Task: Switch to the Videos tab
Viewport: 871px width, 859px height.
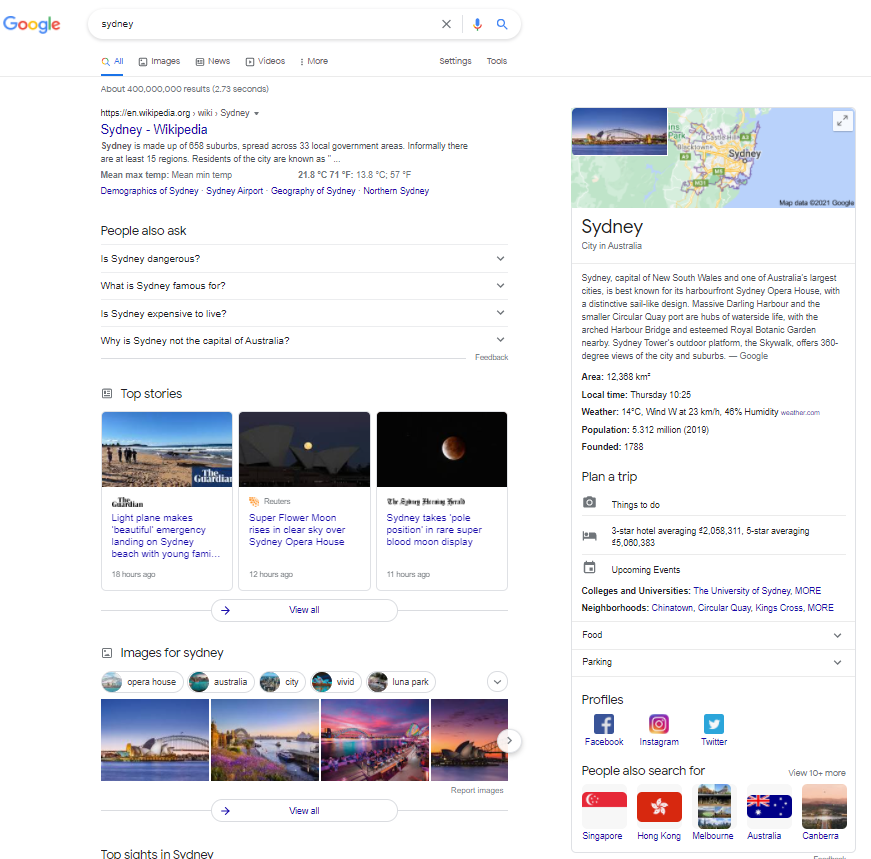Action: coord(266,61)
